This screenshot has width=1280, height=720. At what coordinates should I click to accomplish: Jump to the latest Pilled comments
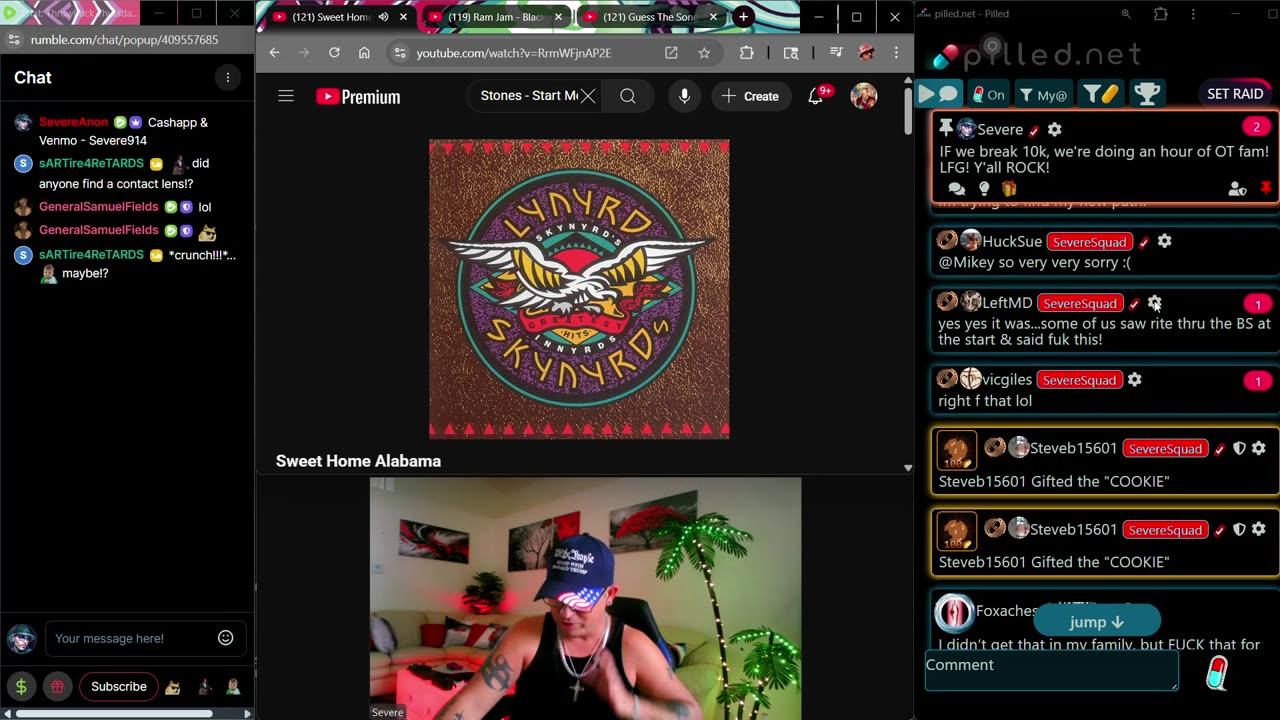coord(1096,622)
